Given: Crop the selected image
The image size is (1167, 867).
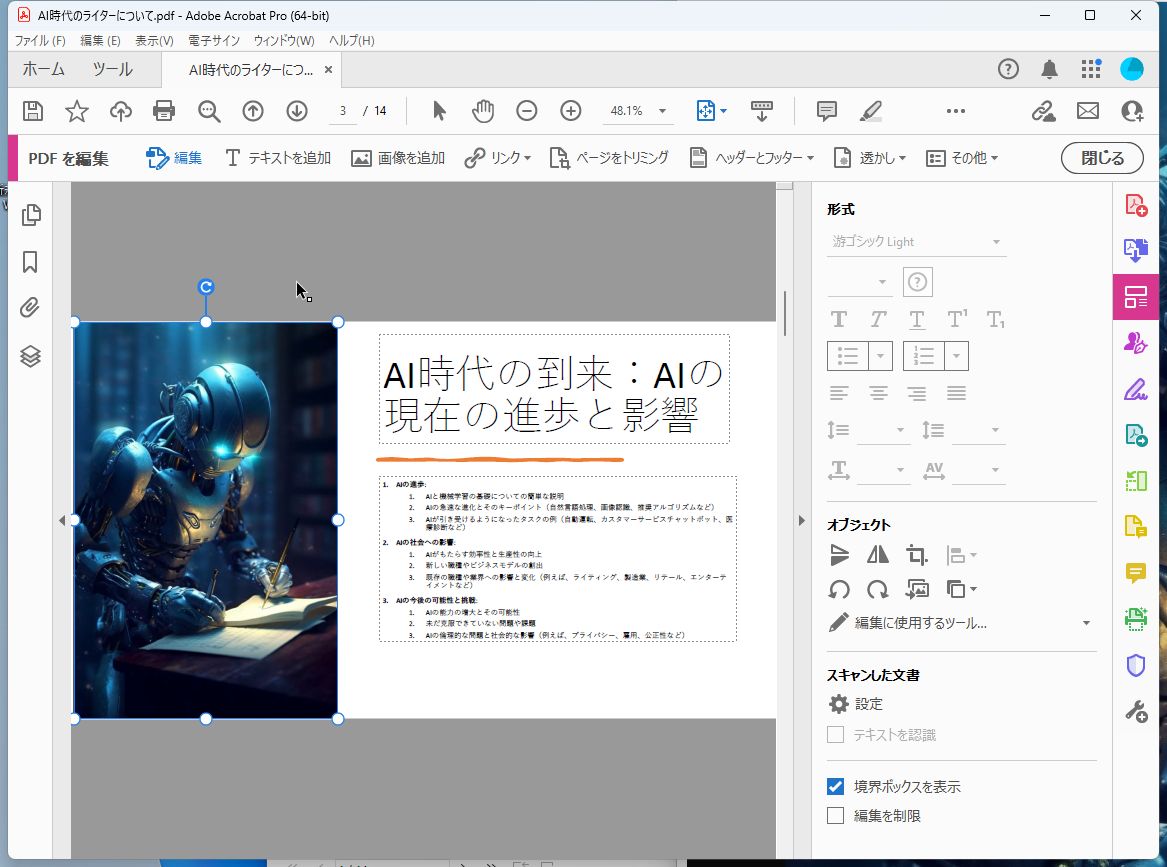Looking at the screenshot, I should (x=917, y=554).
